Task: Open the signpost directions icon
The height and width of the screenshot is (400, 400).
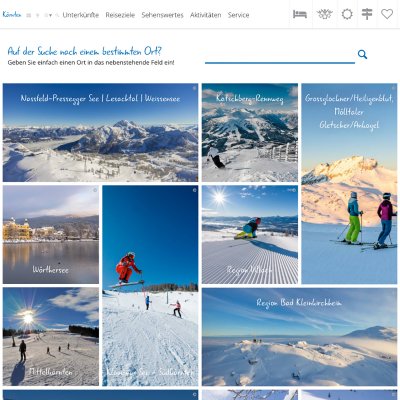Action: (367, 14)
